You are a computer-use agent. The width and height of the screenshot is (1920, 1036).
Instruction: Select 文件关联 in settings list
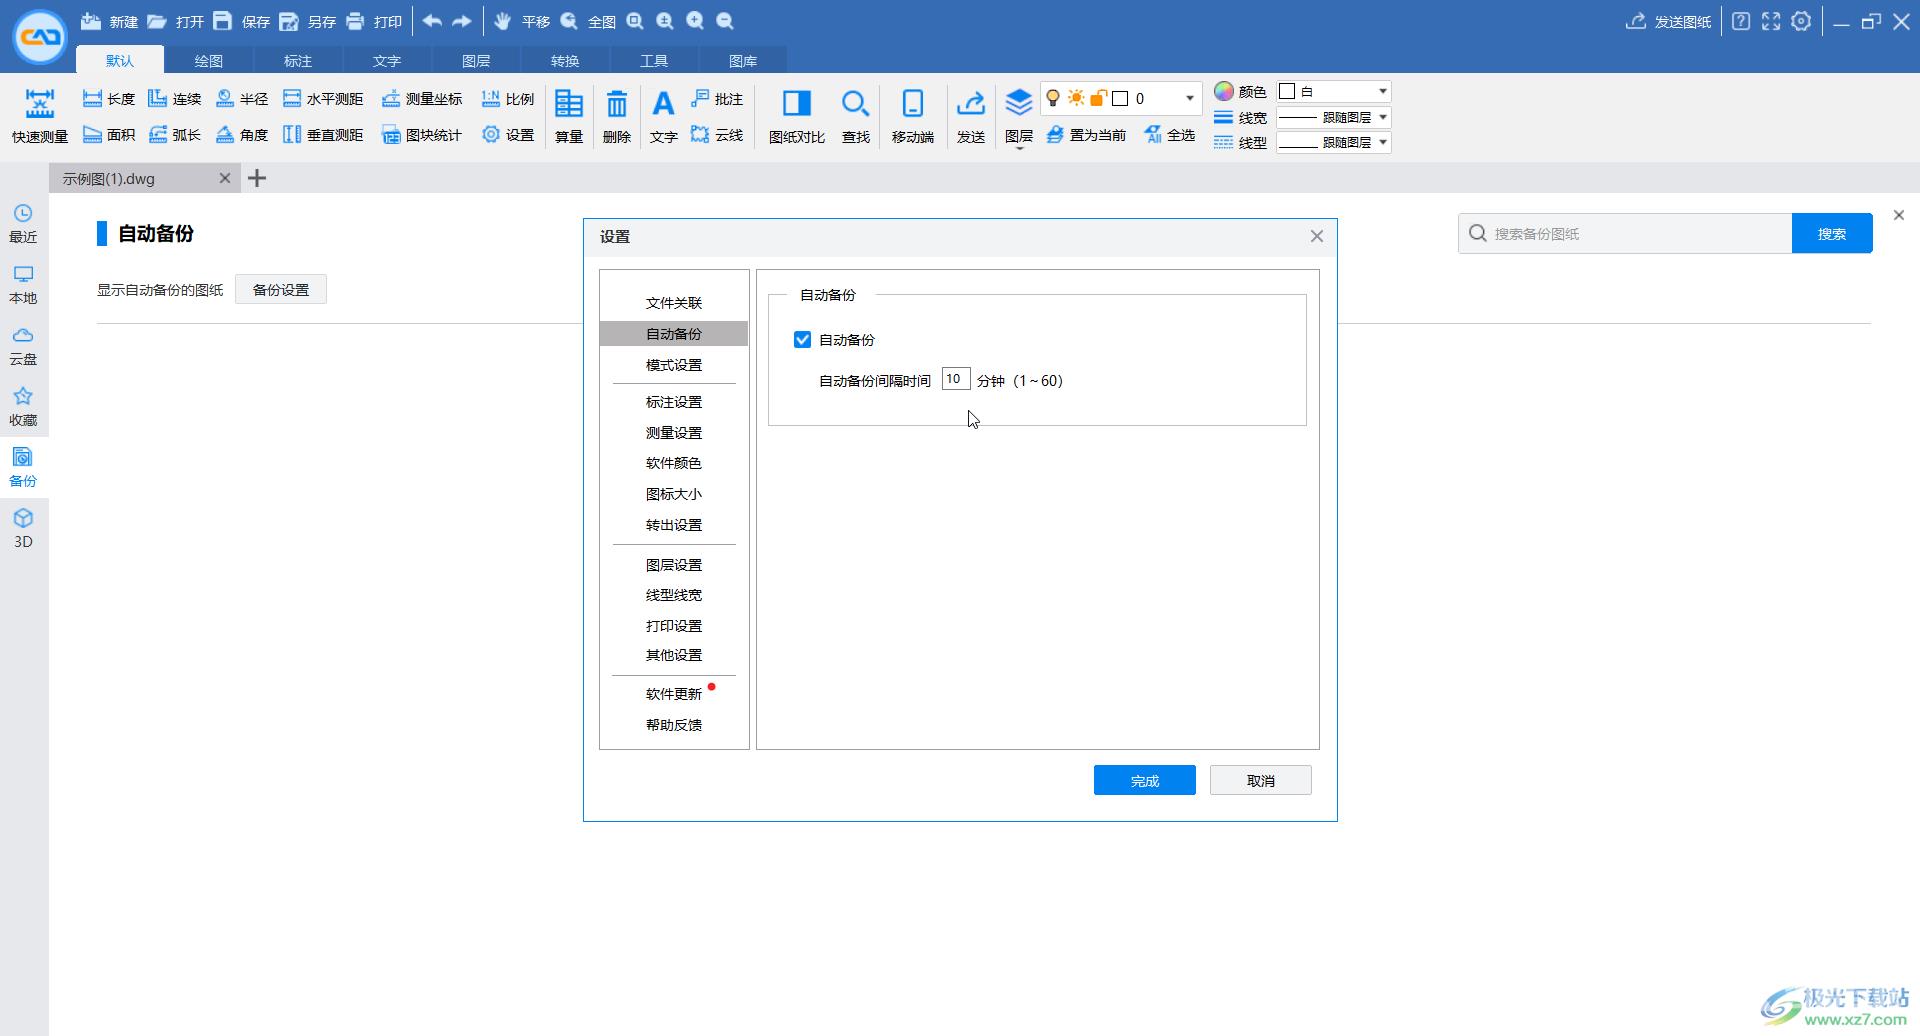pyautogui.click(x=674, y=303)
